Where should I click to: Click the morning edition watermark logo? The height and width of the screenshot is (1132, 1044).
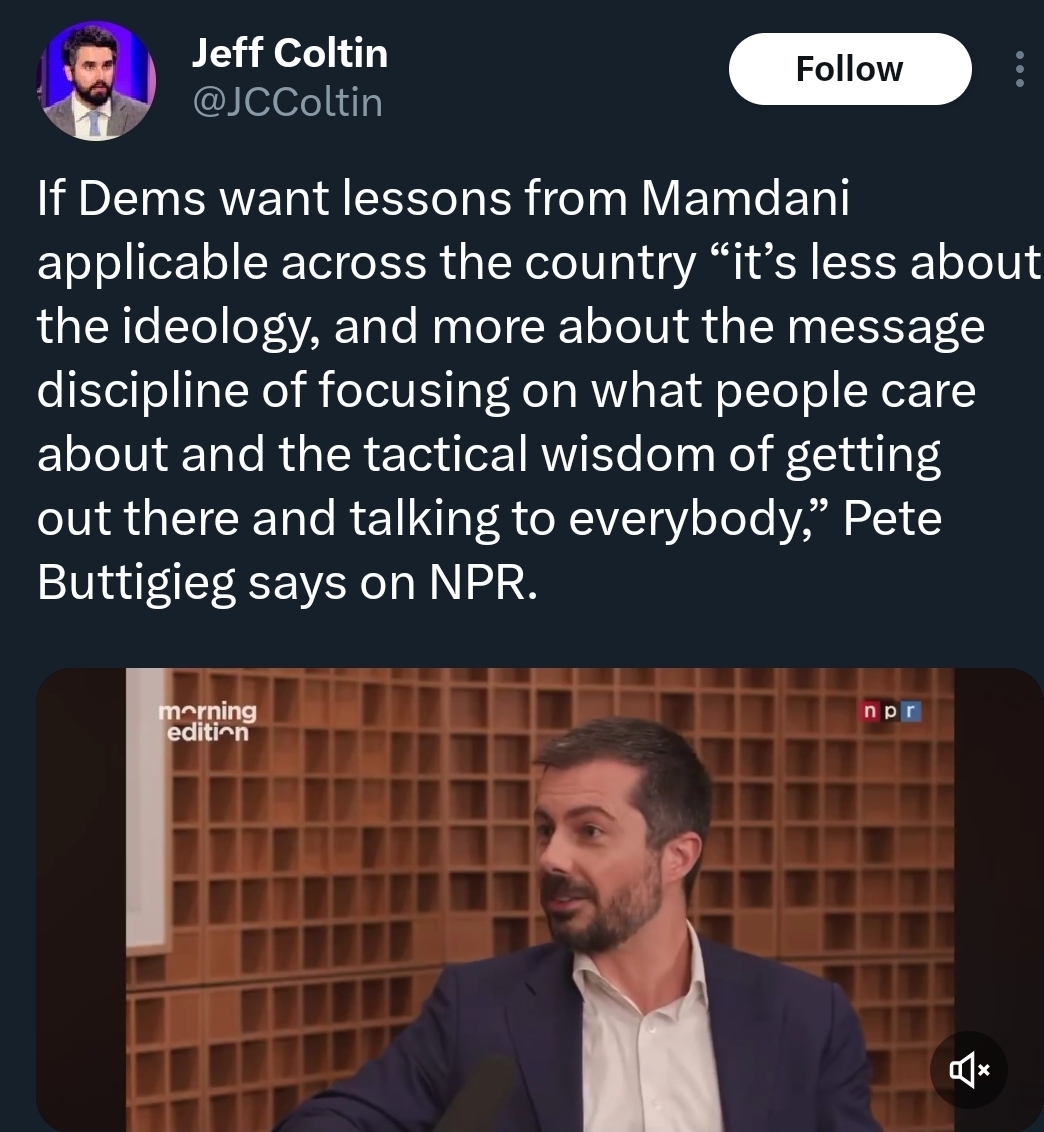[x=207, y=721]
